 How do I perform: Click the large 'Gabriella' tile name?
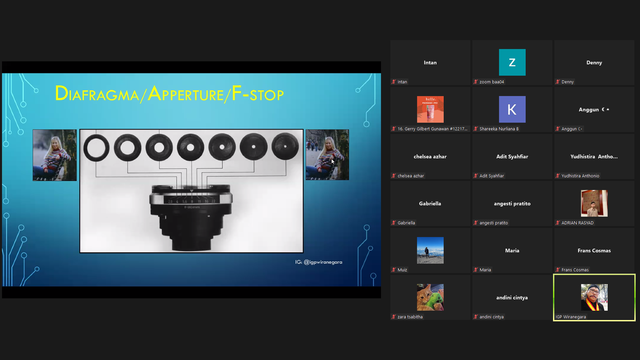[430, 203]
